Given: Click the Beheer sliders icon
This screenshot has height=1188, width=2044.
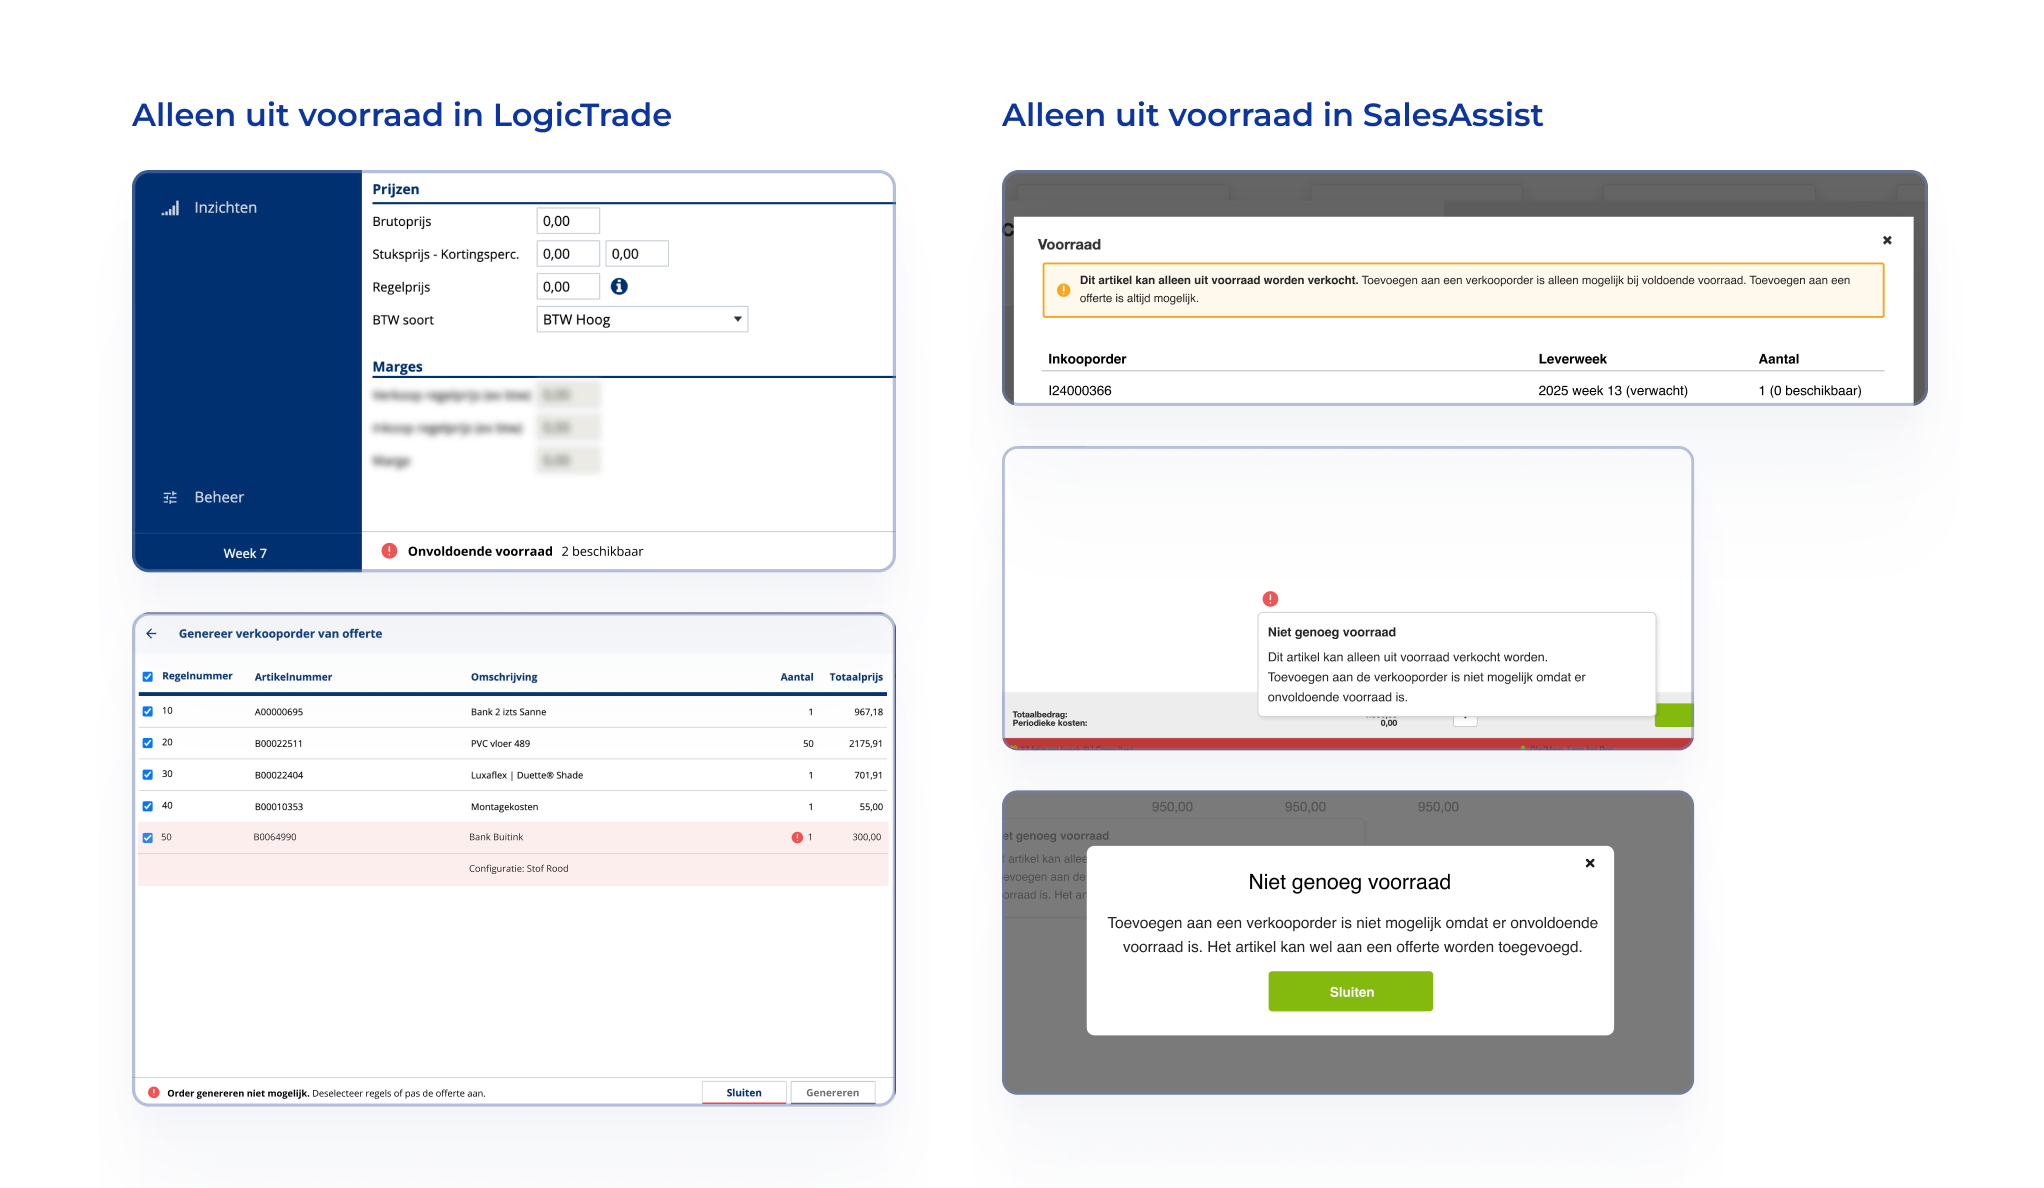Looking at the screenshot, I should (x=170, y=497).
